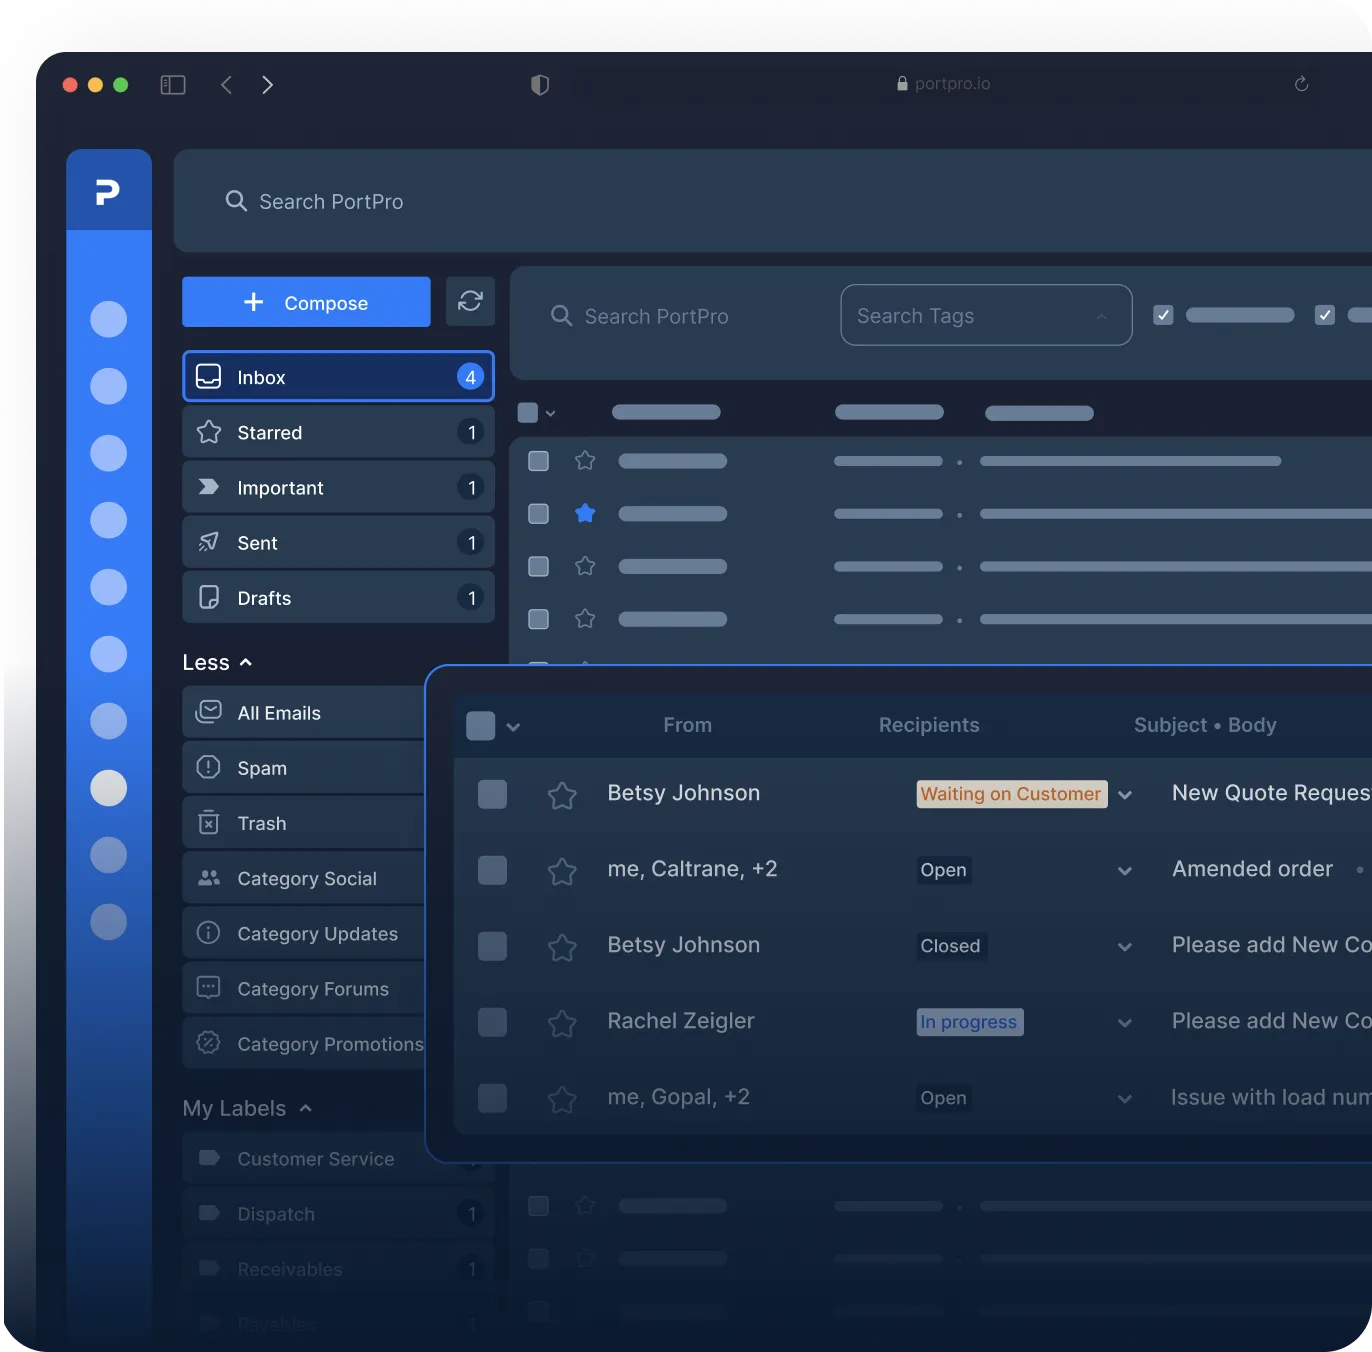Viewport: 1372px width, 1352px height.
Task: Open the Category Social folder
Action: coord(306,878)
